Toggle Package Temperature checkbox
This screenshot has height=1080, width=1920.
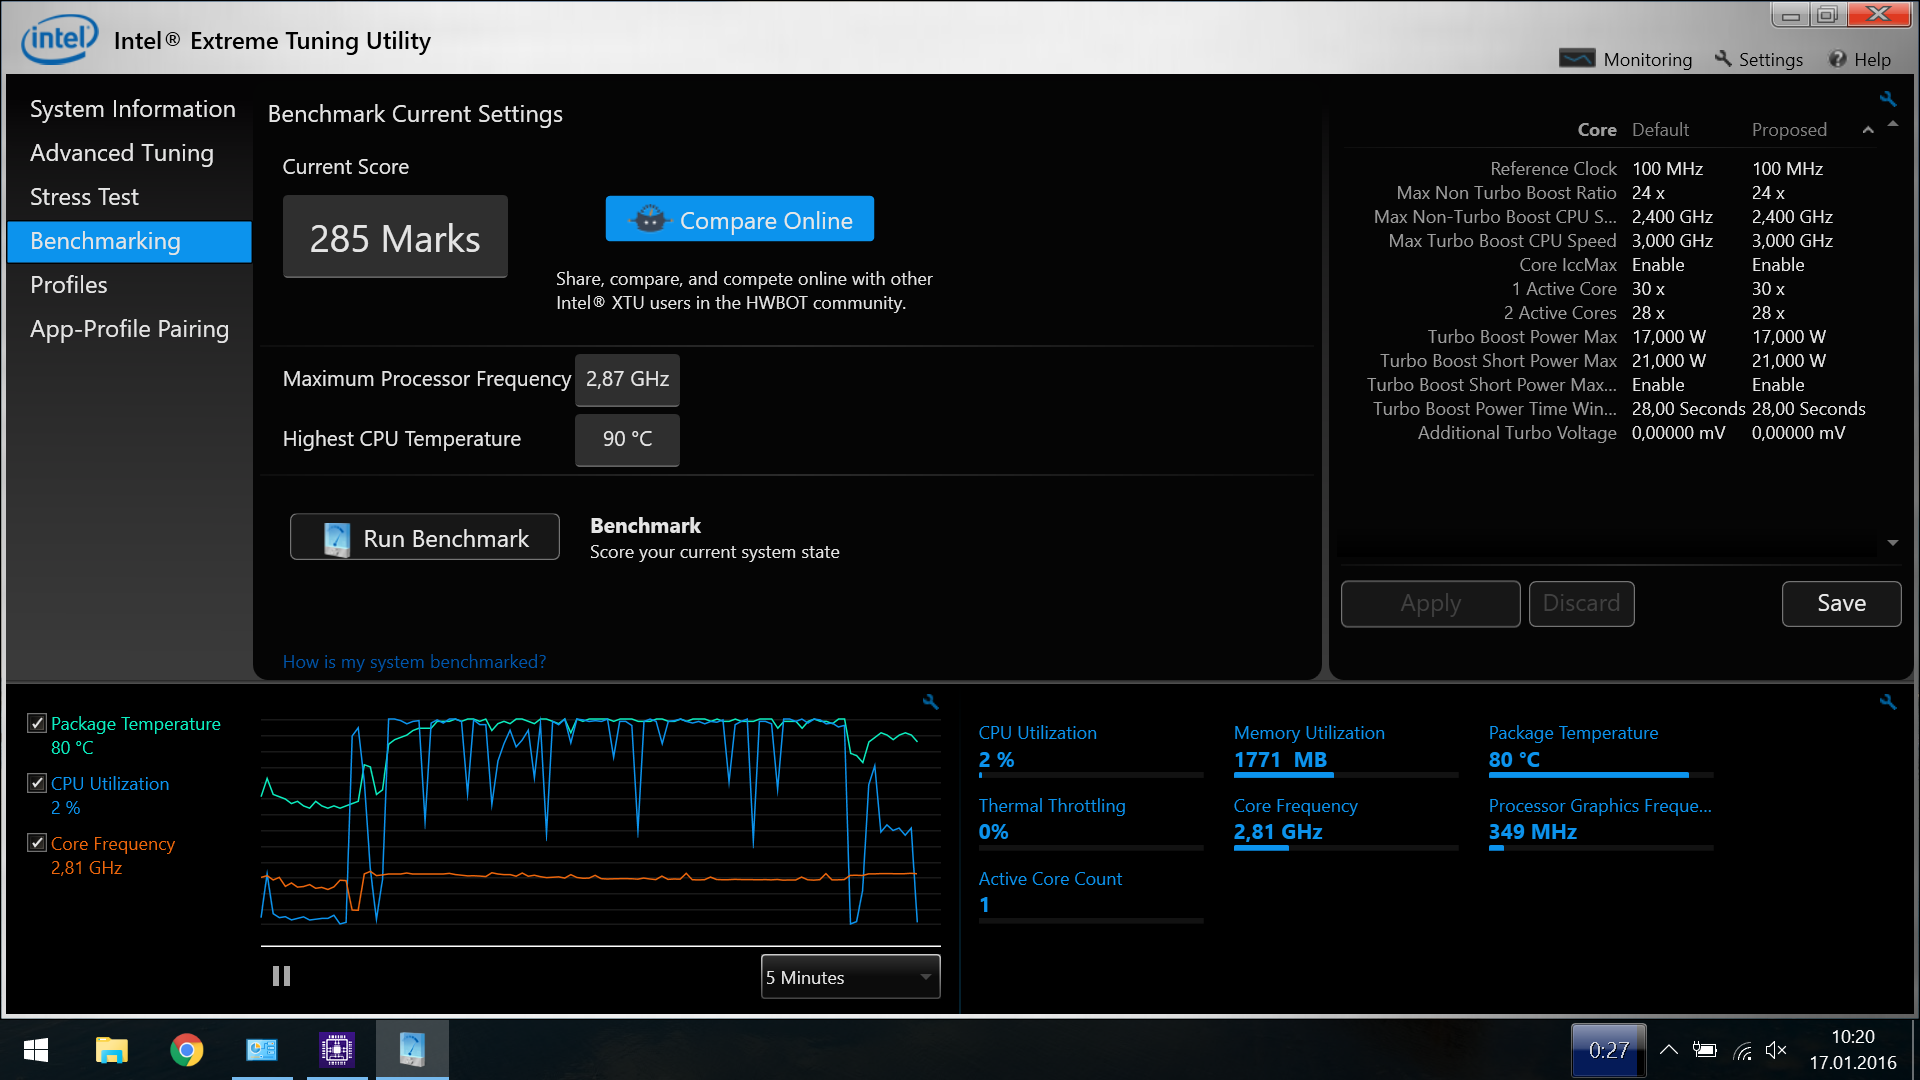coord(37,723)
